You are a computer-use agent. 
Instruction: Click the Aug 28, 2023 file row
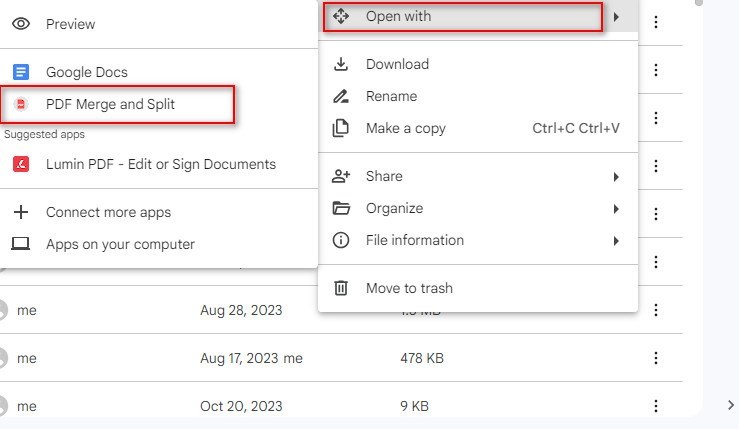point(240,310)
